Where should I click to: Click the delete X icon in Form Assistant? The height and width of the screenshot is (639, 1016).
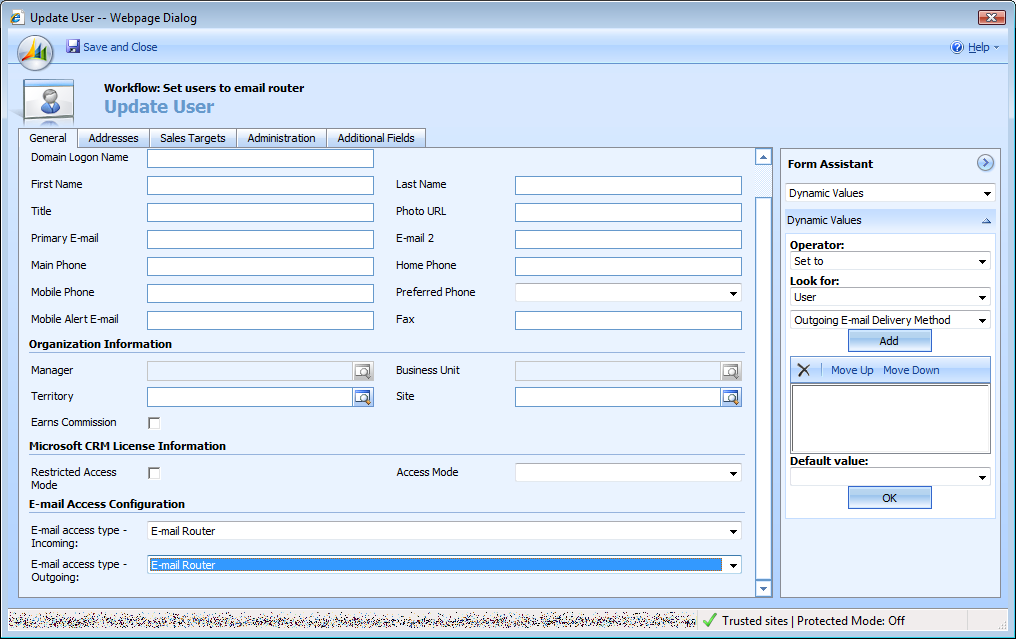click(x=804, y=370)
